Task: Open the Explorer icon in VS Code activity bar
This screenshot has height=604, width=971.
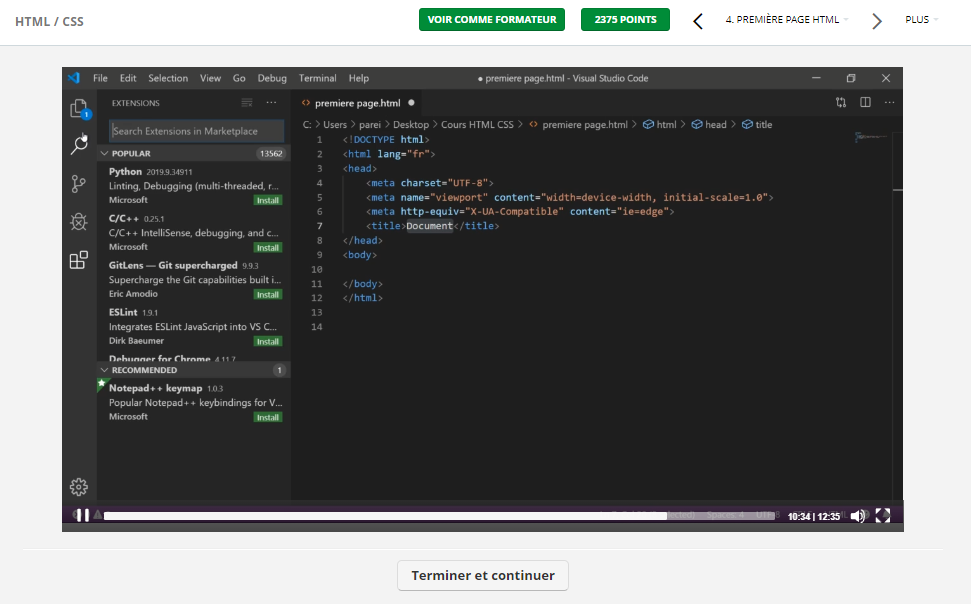Action: (79, 109)
